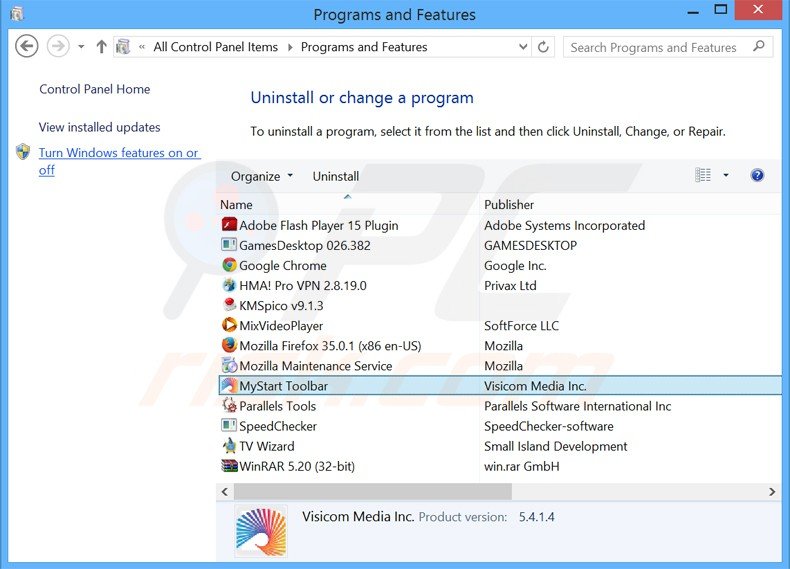Click Parallels Software International Inc cell
This screenshot has height=569, width=790.
coord(577,406)
